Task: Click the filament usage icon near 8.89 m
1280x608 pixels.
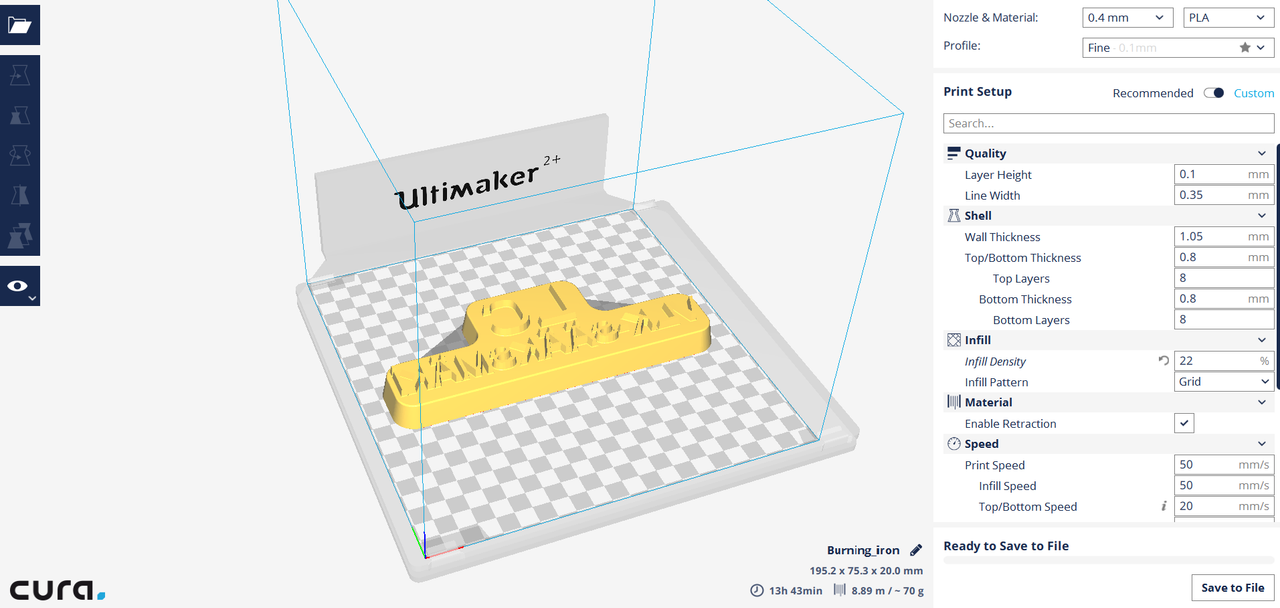Action: 840,590
